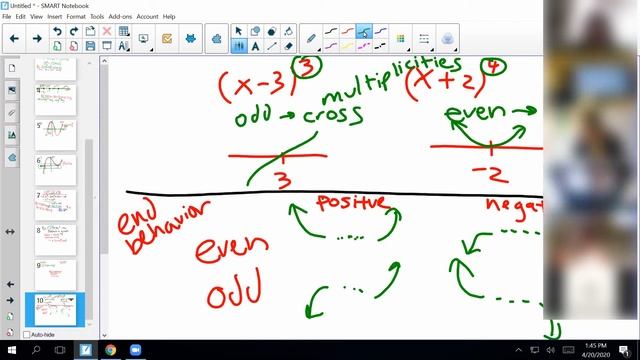The height and width of the screenshot is (360, 640).
Task: Open the Gallery tab in sidebar
Action: 12,90
